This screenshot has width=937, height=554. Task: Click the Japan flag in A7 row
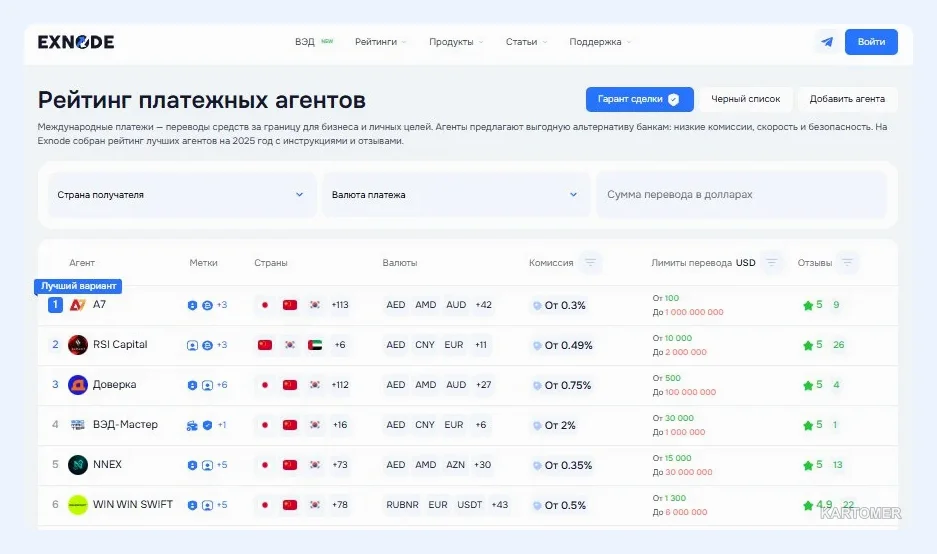pos(265,305)
